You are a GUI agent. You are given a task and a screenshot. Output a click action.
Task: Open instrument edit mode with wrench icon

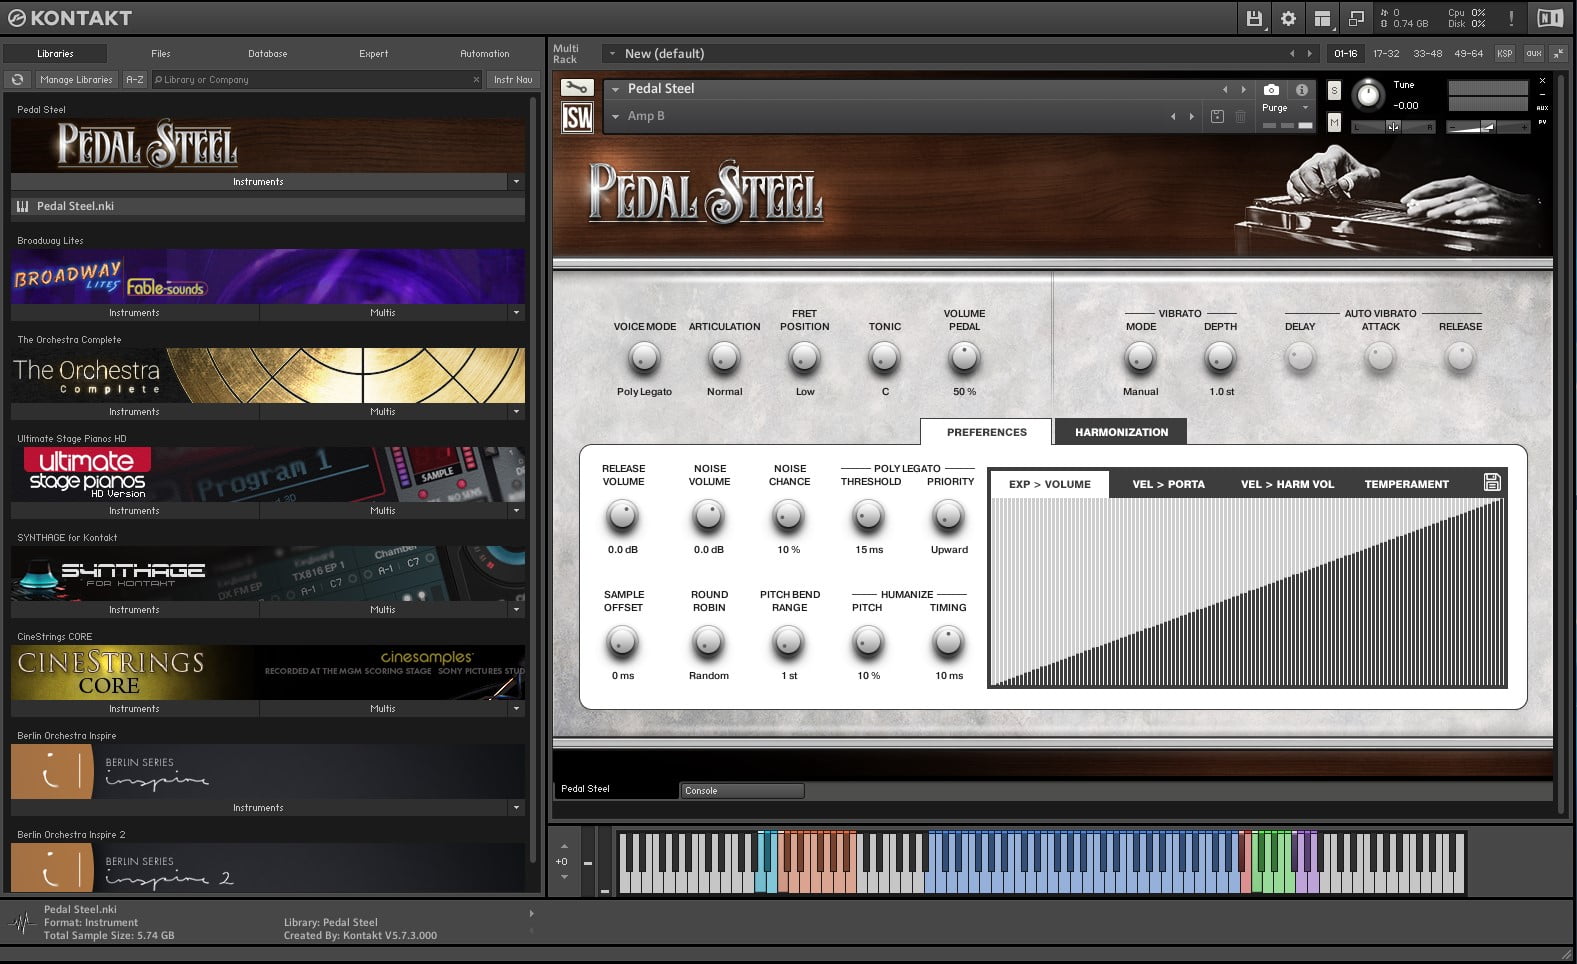pyautogui.click(x=577, y=88)
